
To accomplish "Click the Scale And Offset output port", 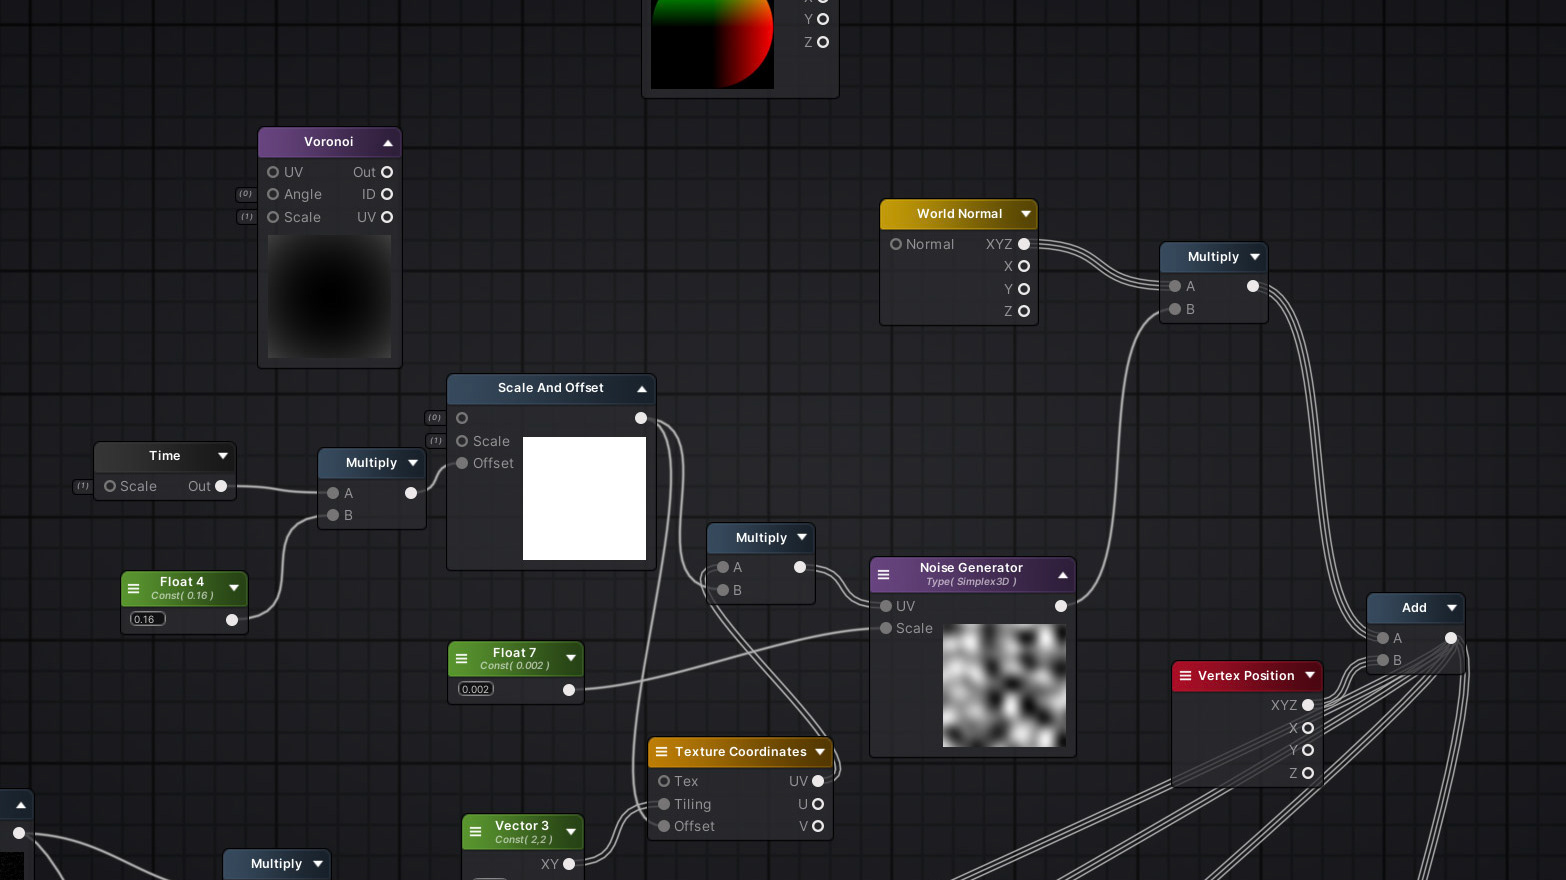I will pyautogui.click(x=641, y=418).
